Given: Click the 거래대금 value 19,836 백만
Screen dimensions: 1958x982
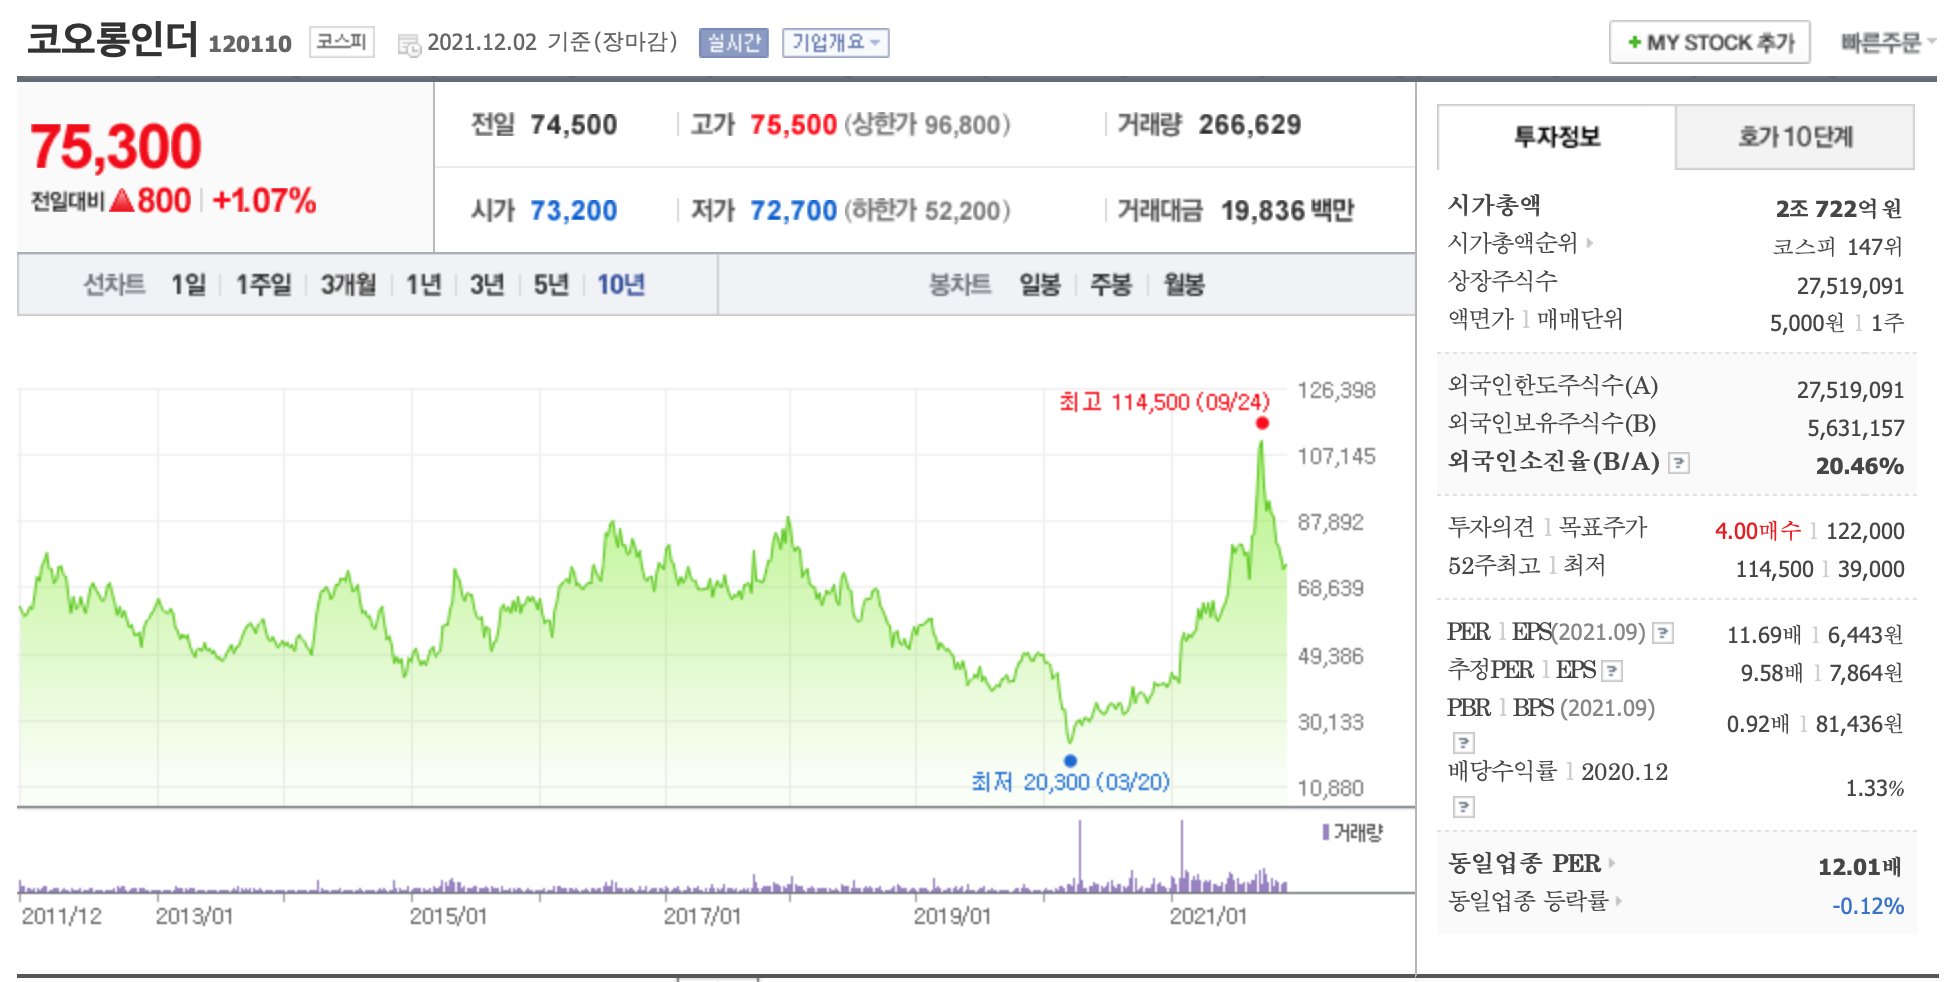Looking at the screenshot, I should [x=1287, y=211].
